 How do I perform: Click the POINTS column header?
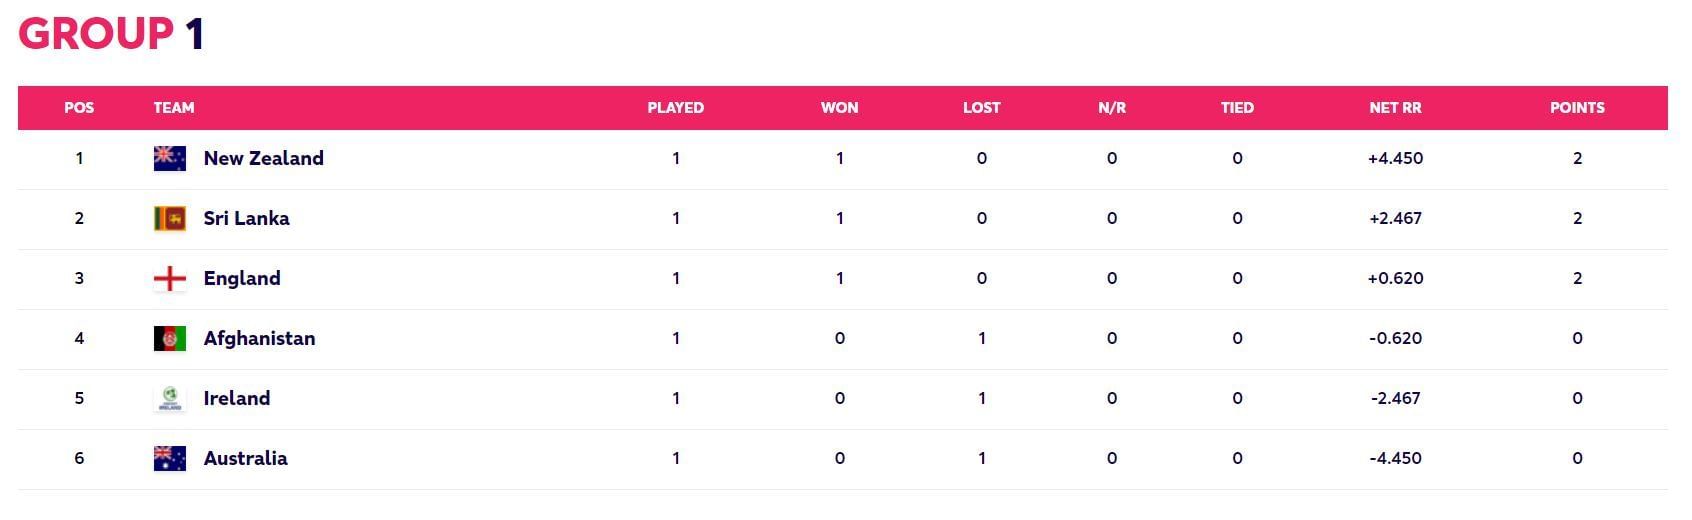[x=1577, y=107]
